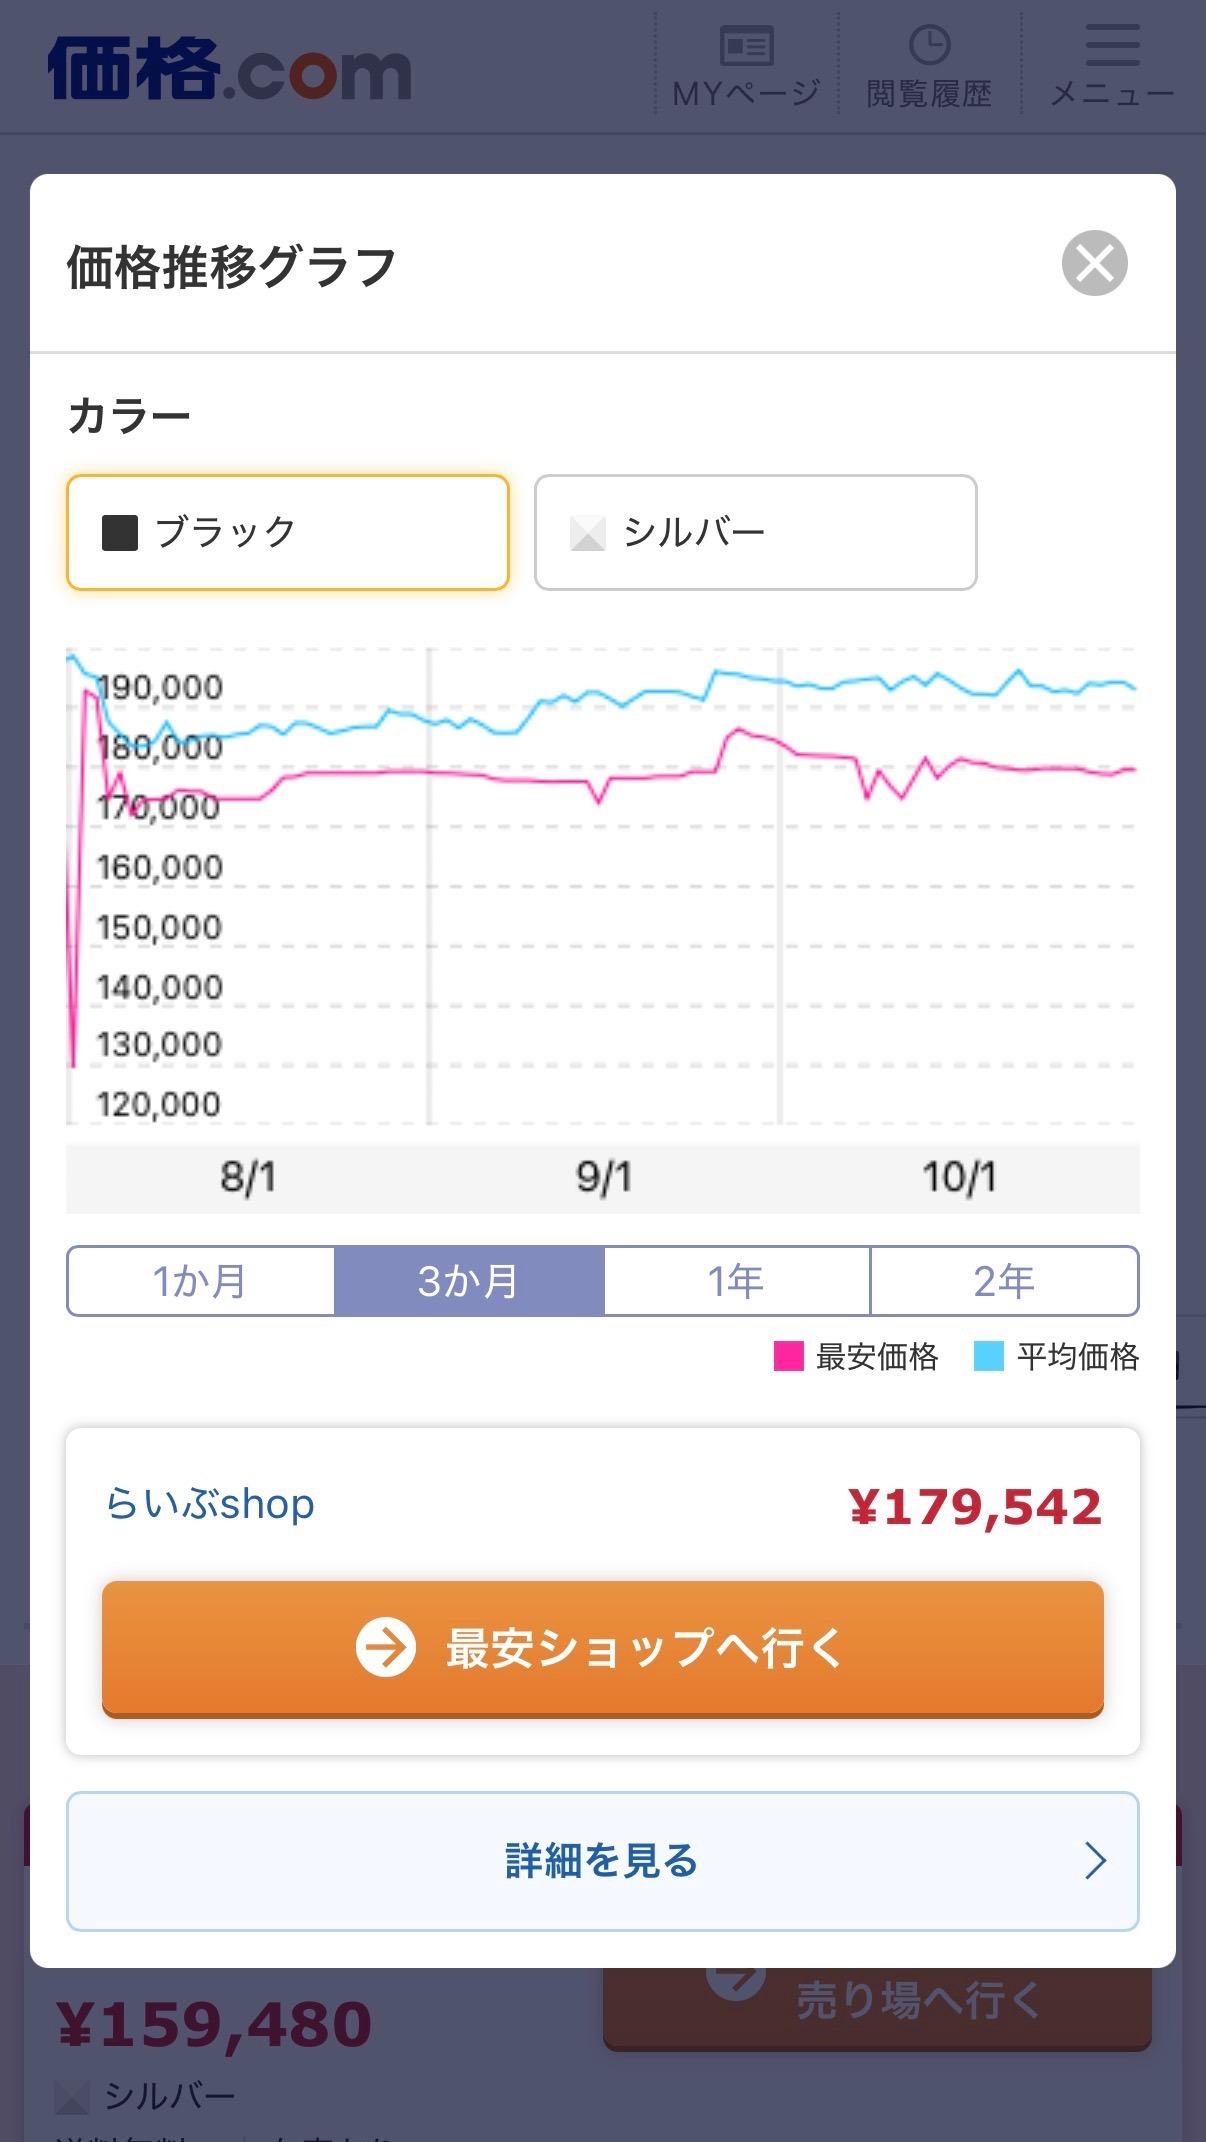Open the 閲覧履歴 clock icon
Image resolution: width=1206 pixels, height=2142 pixels.
(929, 45)
